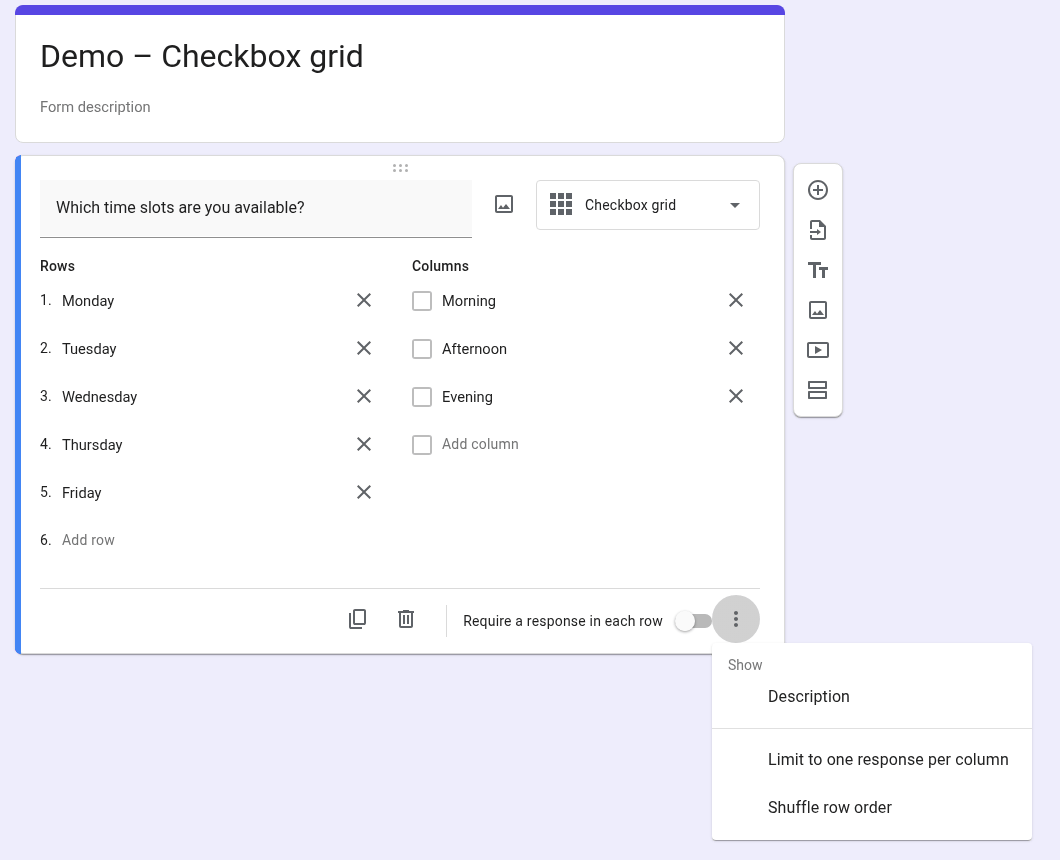
Task: Click the image icon beside the question title
Action: 504,204
